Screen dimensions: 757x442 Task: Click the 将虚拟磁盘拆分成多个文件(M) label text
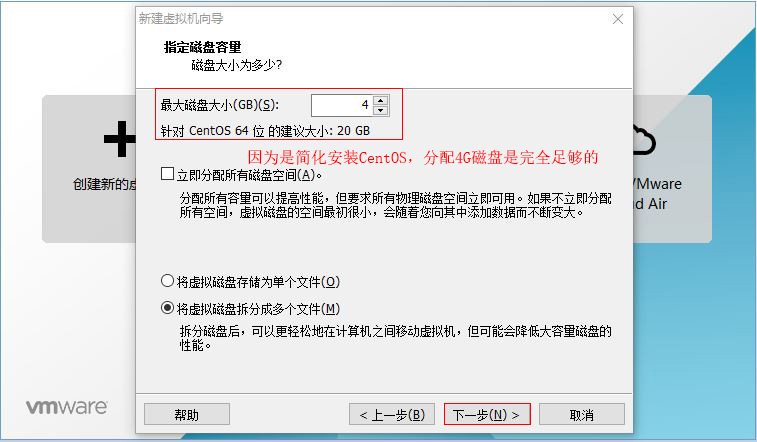[x=258, y=309]
